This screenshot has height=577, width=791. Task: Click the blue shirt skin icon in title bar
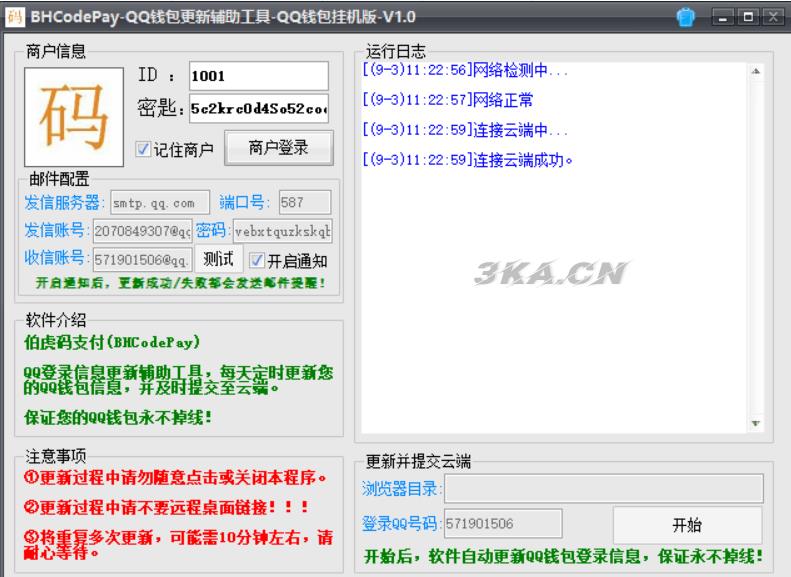[686, 17]
